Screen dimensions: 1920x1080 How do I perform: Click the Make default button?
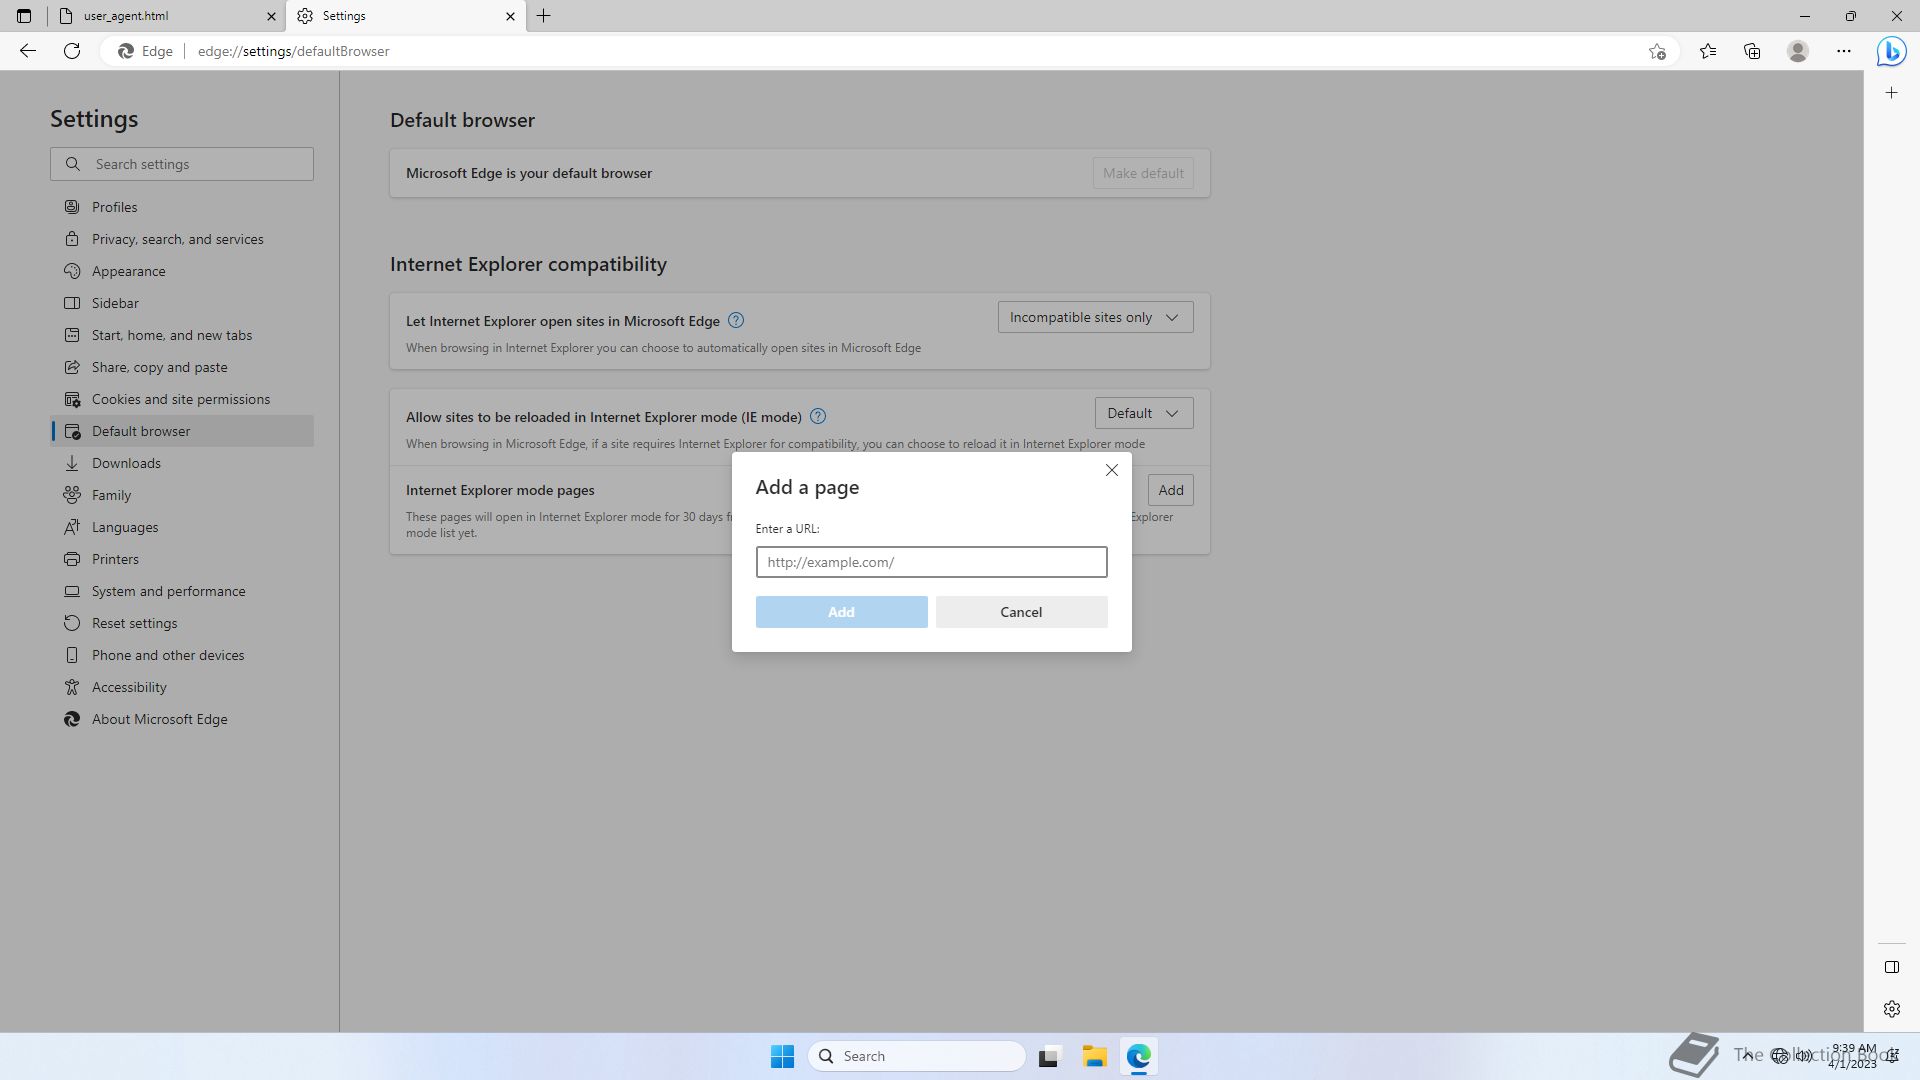click(x=1143, y=173)
